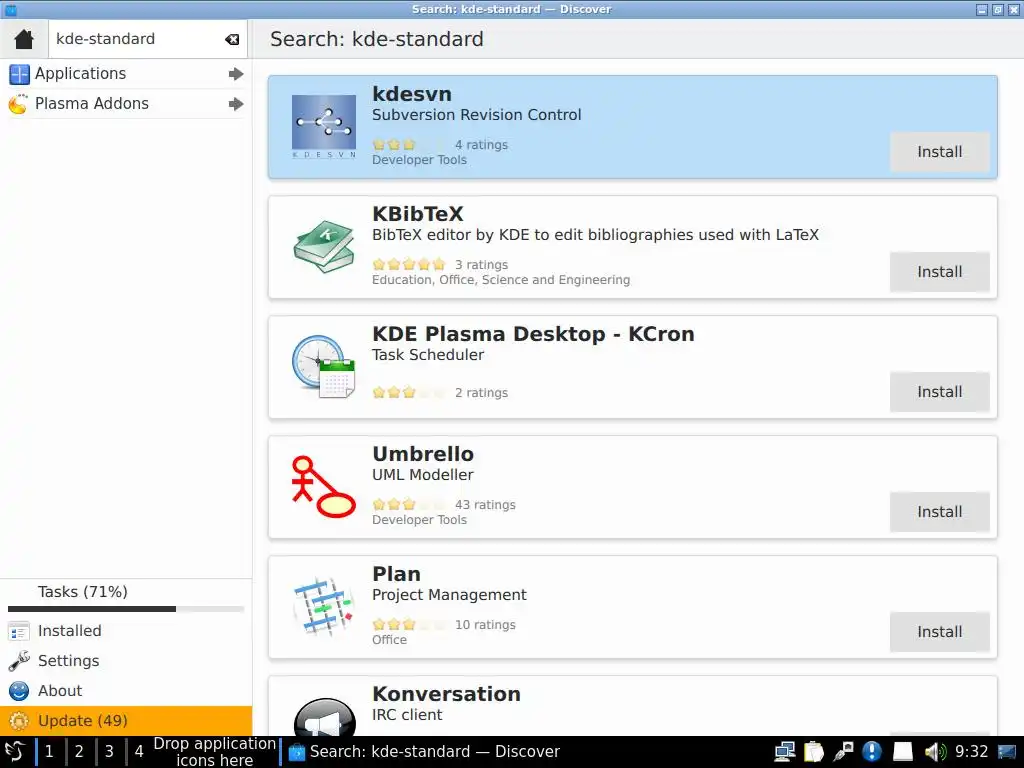Viewport: 1024px width, 768px height.
Task: Click the Tasks progress bar
Action: click(x=126, y=609)
